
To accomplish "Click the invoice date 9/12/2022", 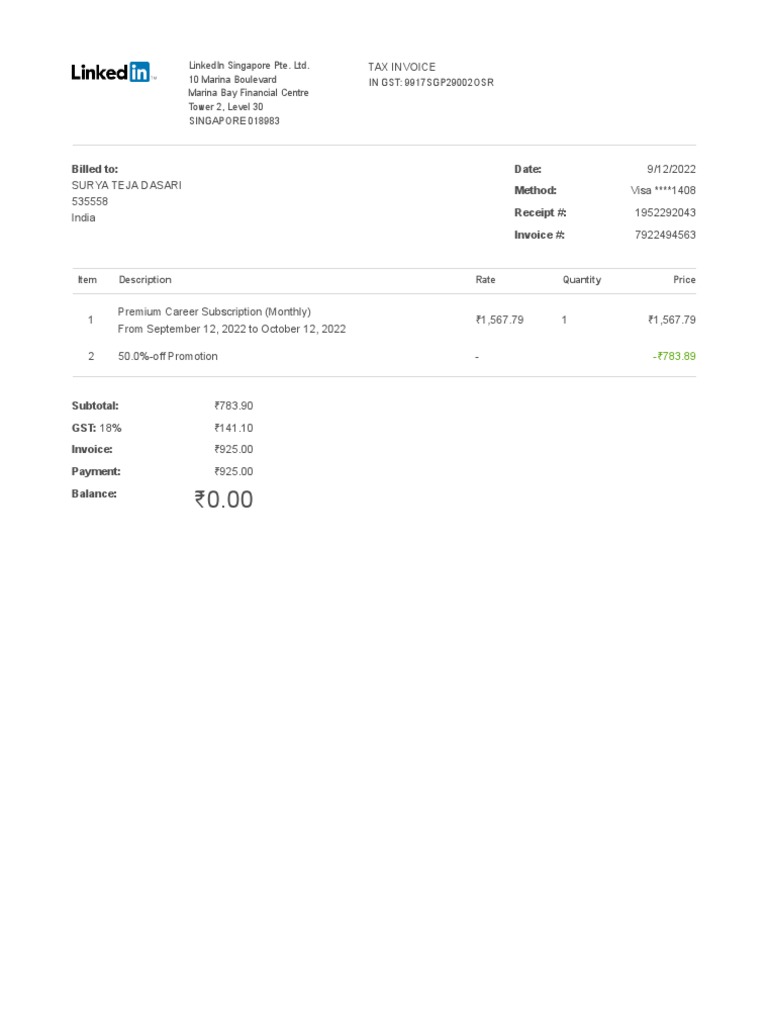I will pyautogui.click(x=671, y=169).
